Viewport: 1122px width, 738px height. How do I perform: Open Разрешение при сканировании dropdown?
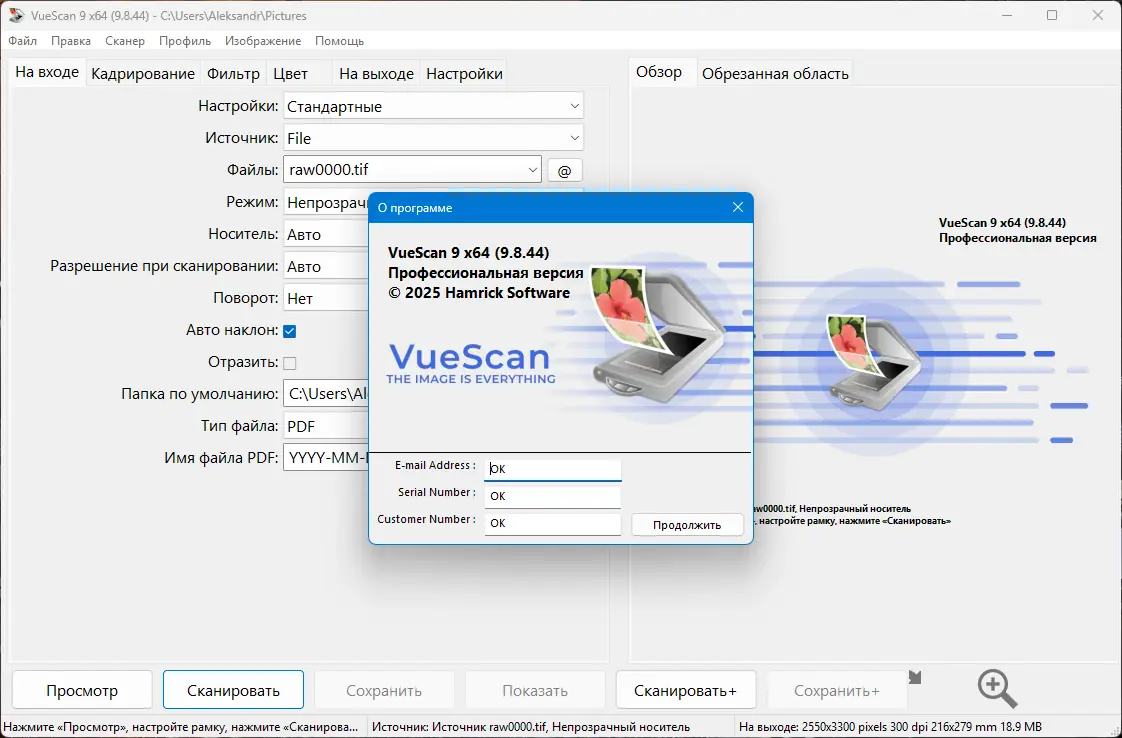point(326,266)
